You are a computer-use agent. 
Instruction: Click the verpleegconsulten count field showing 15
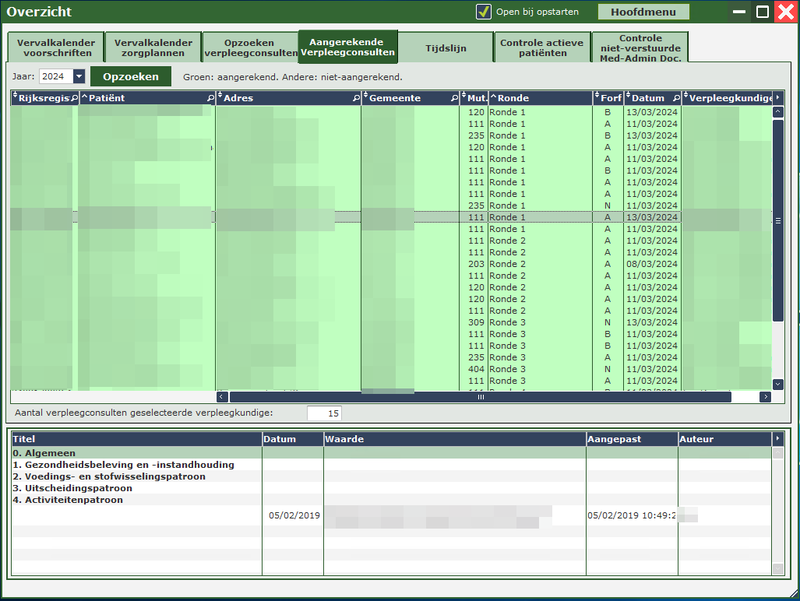coord(324,413)
